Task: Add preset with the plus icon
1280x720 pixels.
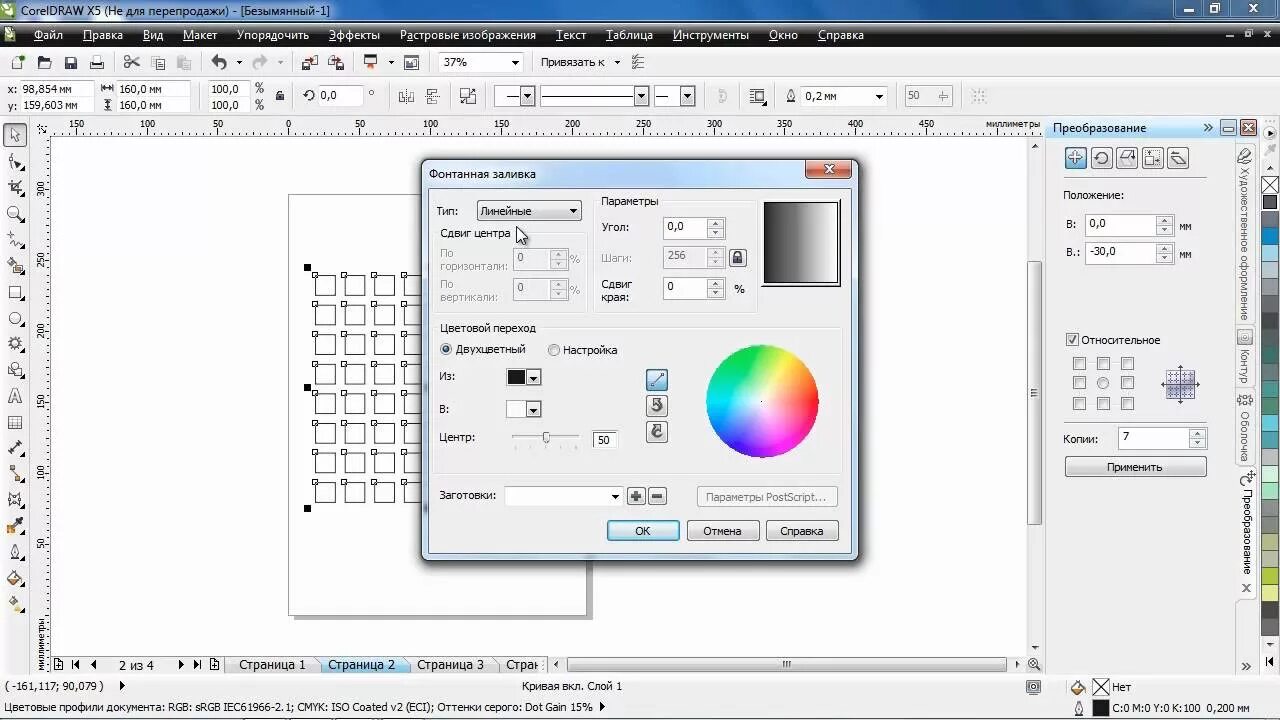Action: click(636, 496)
